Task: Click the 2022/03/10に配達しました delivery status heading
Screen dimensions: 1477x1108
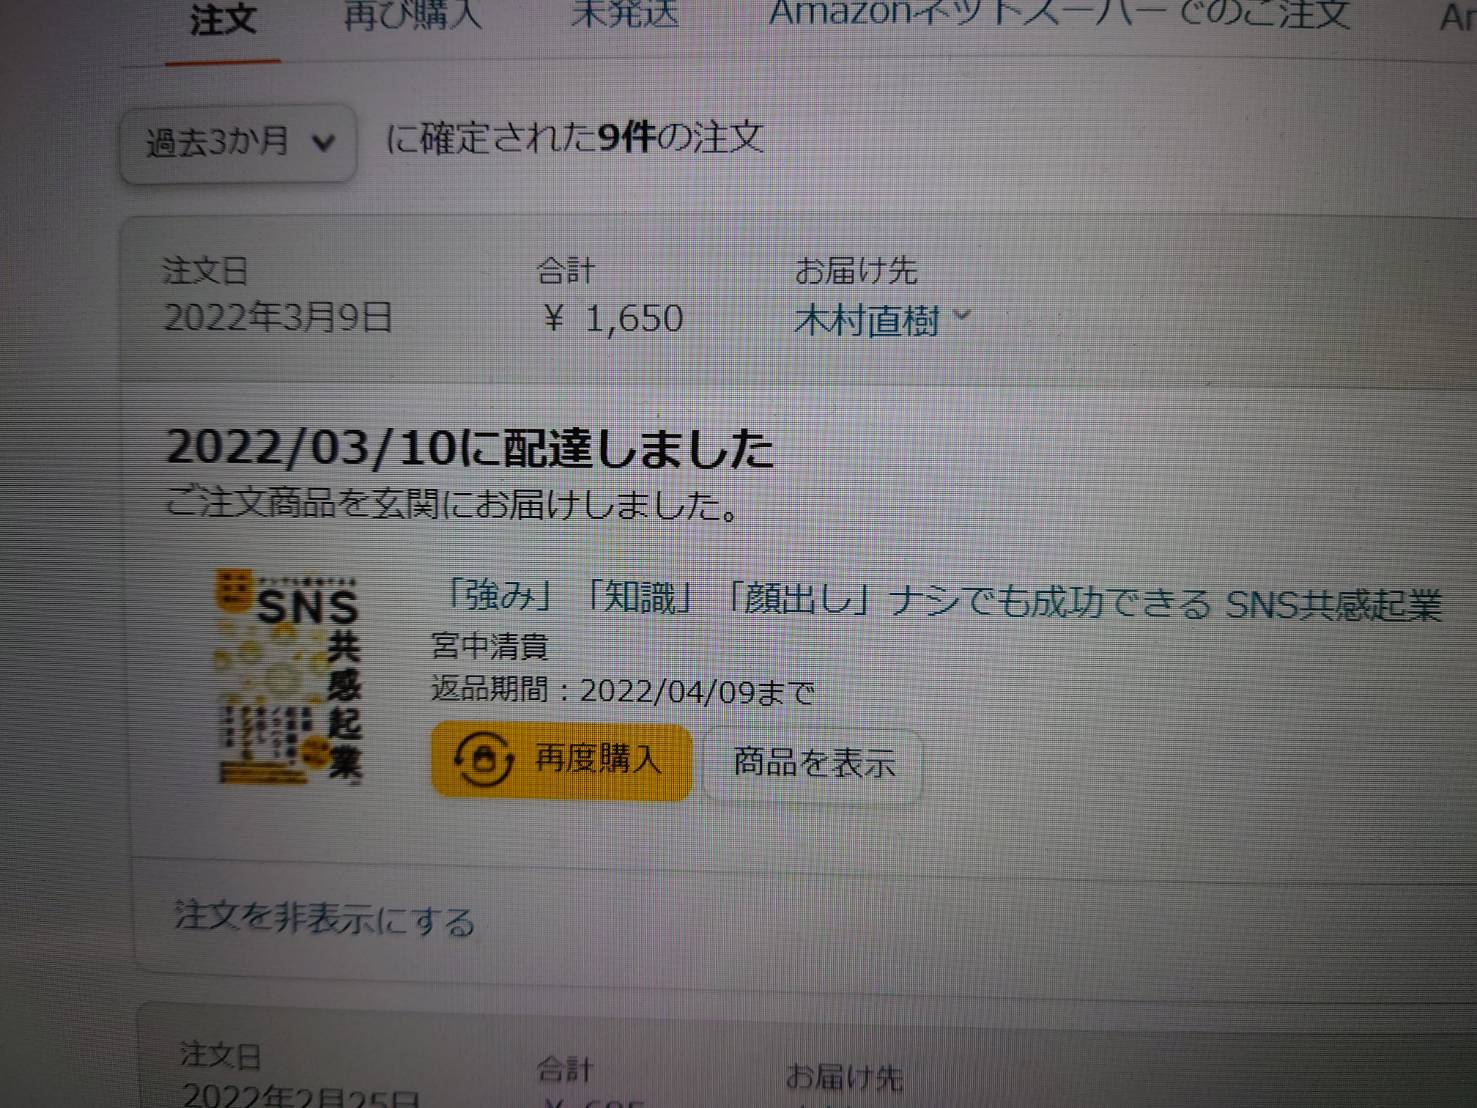Action: click(x=469, y=448)
